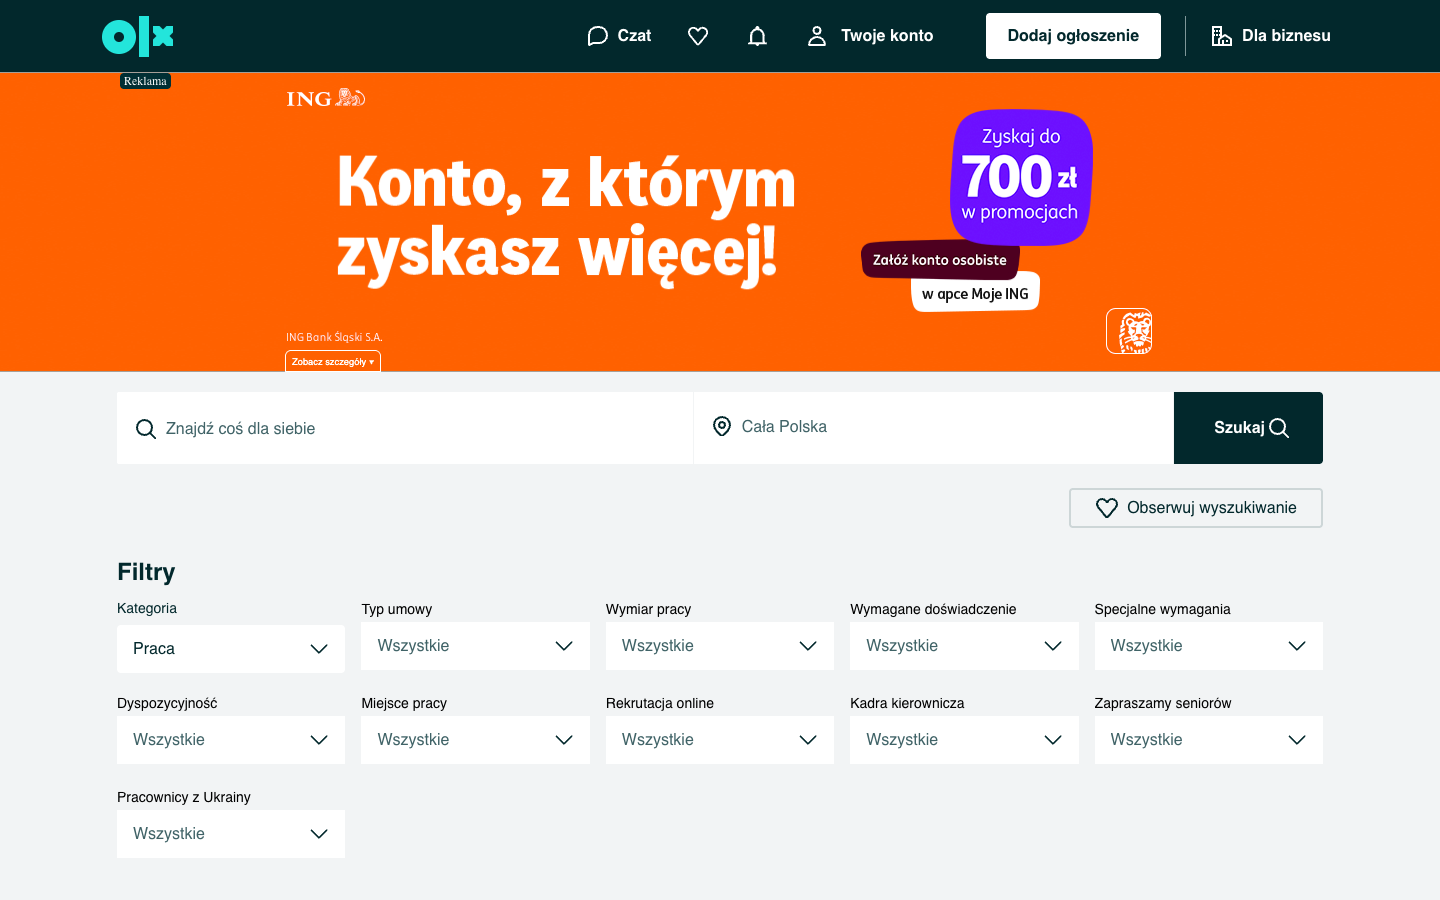Open Twoje konto menu

[870, 36]
